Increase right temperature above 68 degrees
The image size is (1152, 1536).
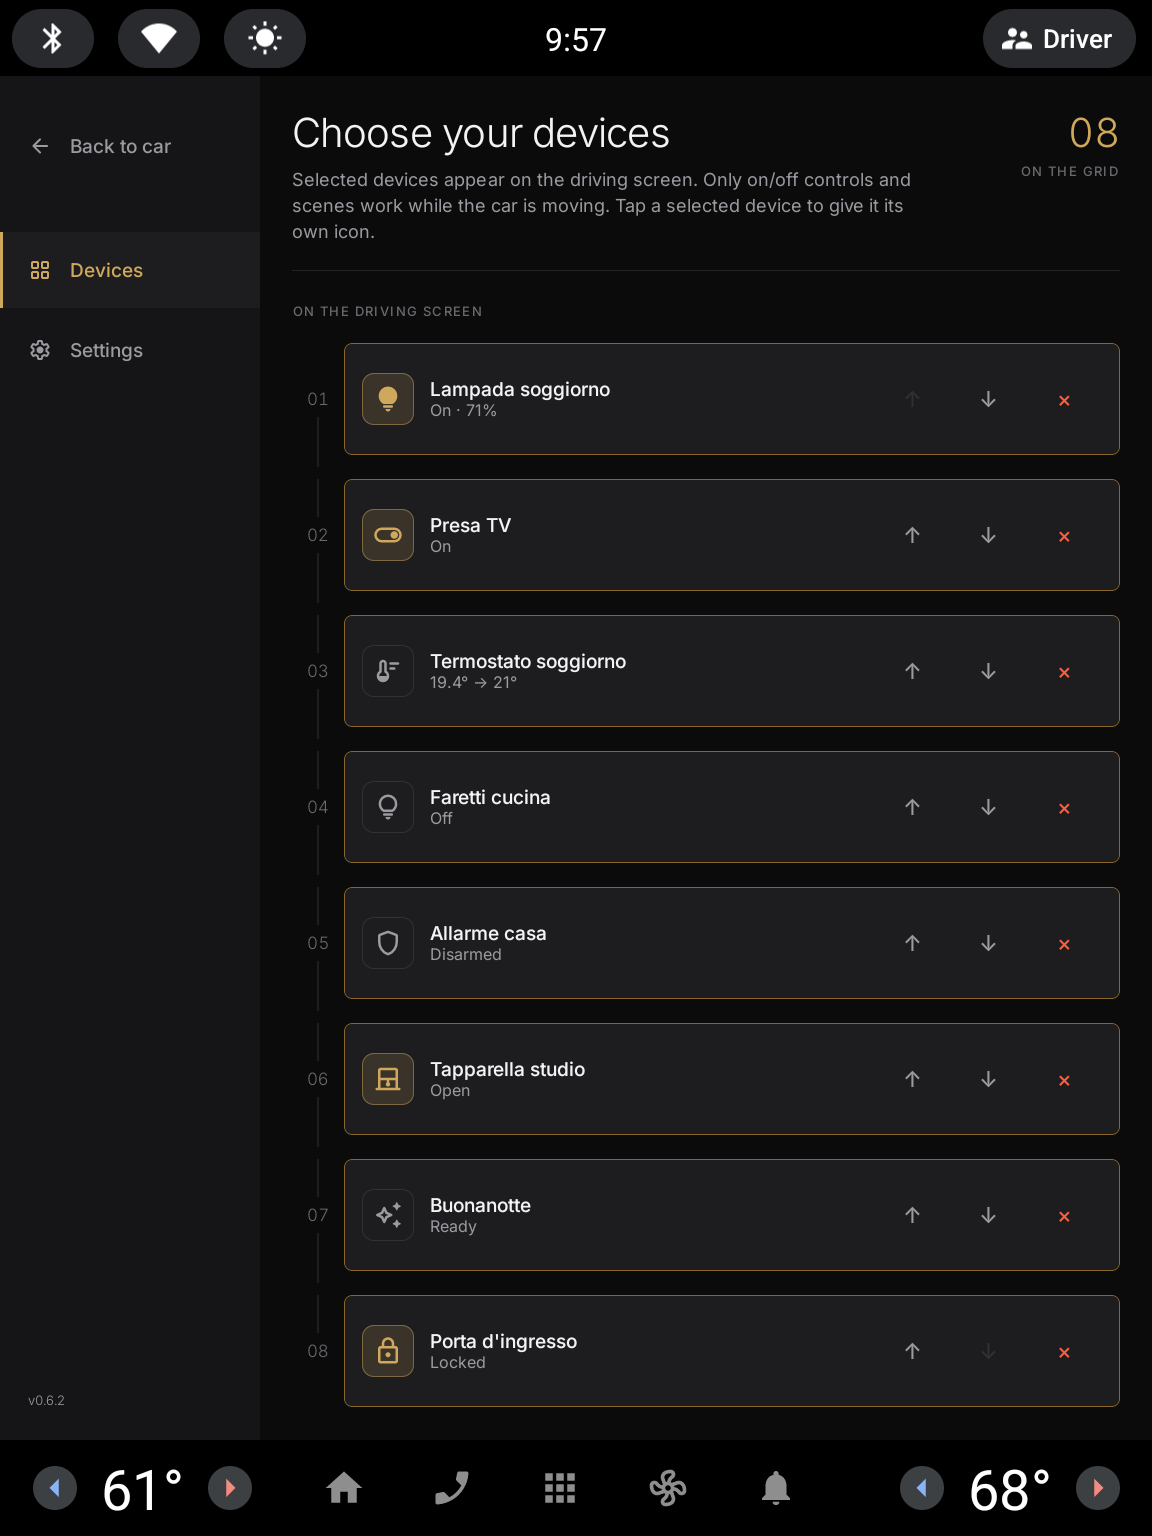[x=1098, y=1488]
